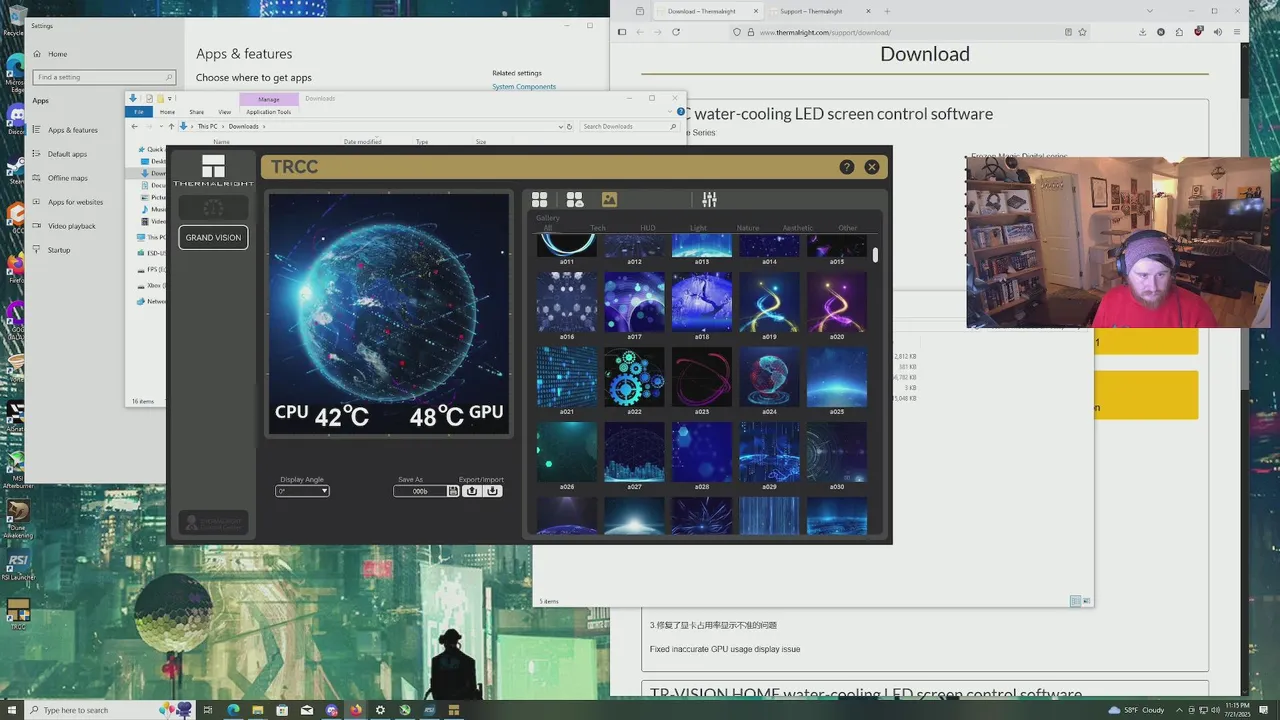This screenshot has height=720, width=1280.
Task: Select the Aesthetic gallery category tab
Action: pyautogui.click(x=798, y=228)
